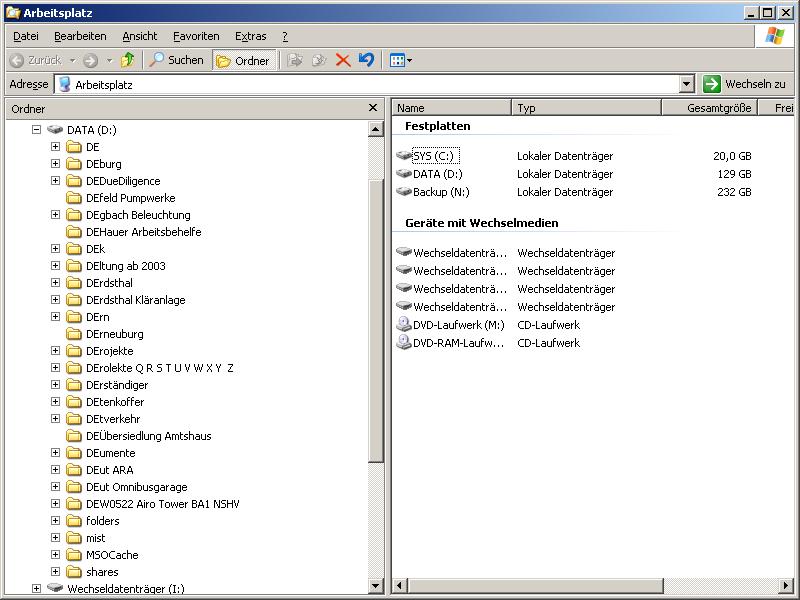Expand the Wechseldatenträger (I:) node
The image size is (800, 600).
(36, 588)
